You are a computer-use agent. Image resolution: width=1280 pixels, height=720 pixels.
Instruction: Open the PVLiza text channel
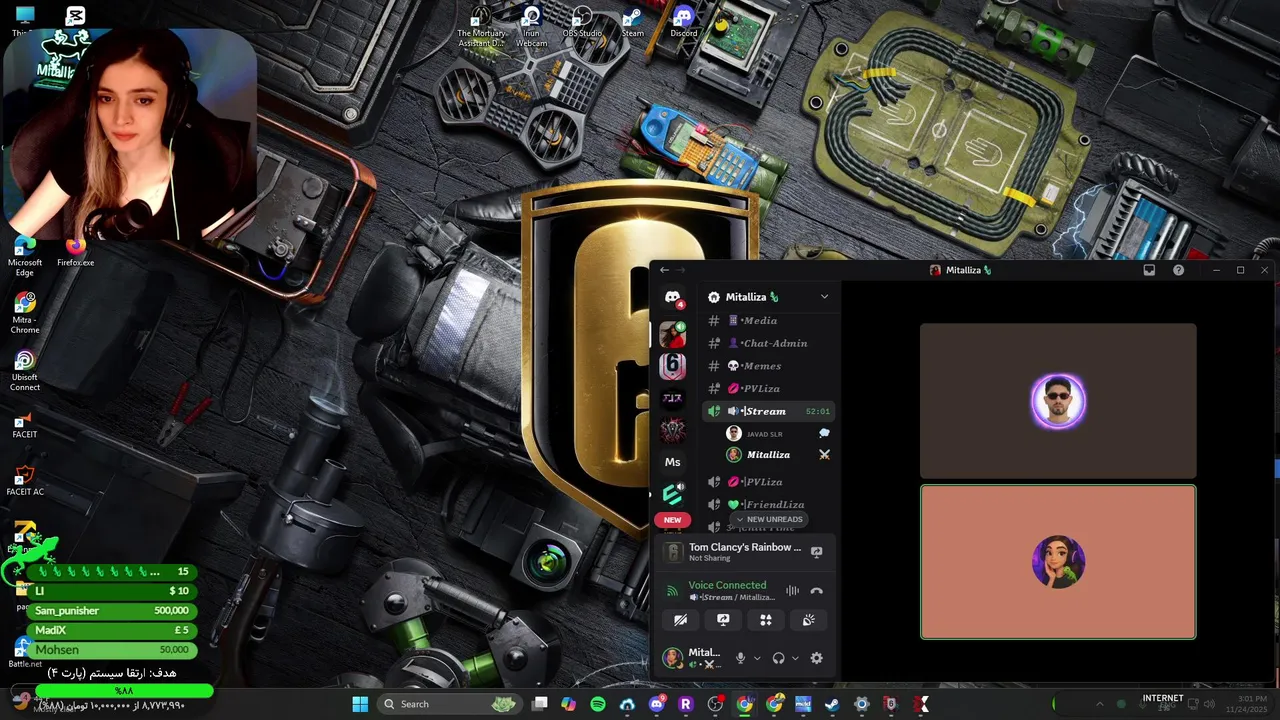point(770,389)
